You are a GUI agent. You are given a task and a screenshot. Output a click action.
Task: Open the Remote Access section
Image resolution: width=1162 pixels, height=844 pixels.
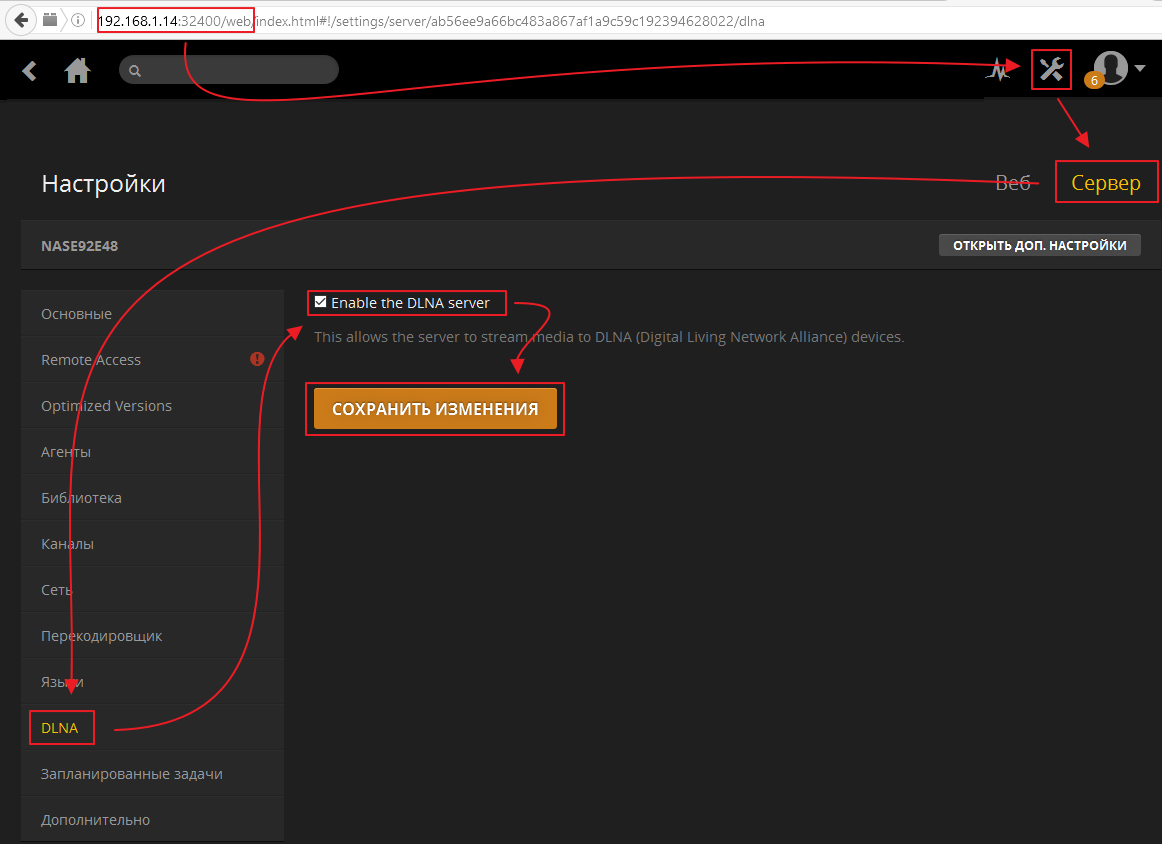(152, 360)
